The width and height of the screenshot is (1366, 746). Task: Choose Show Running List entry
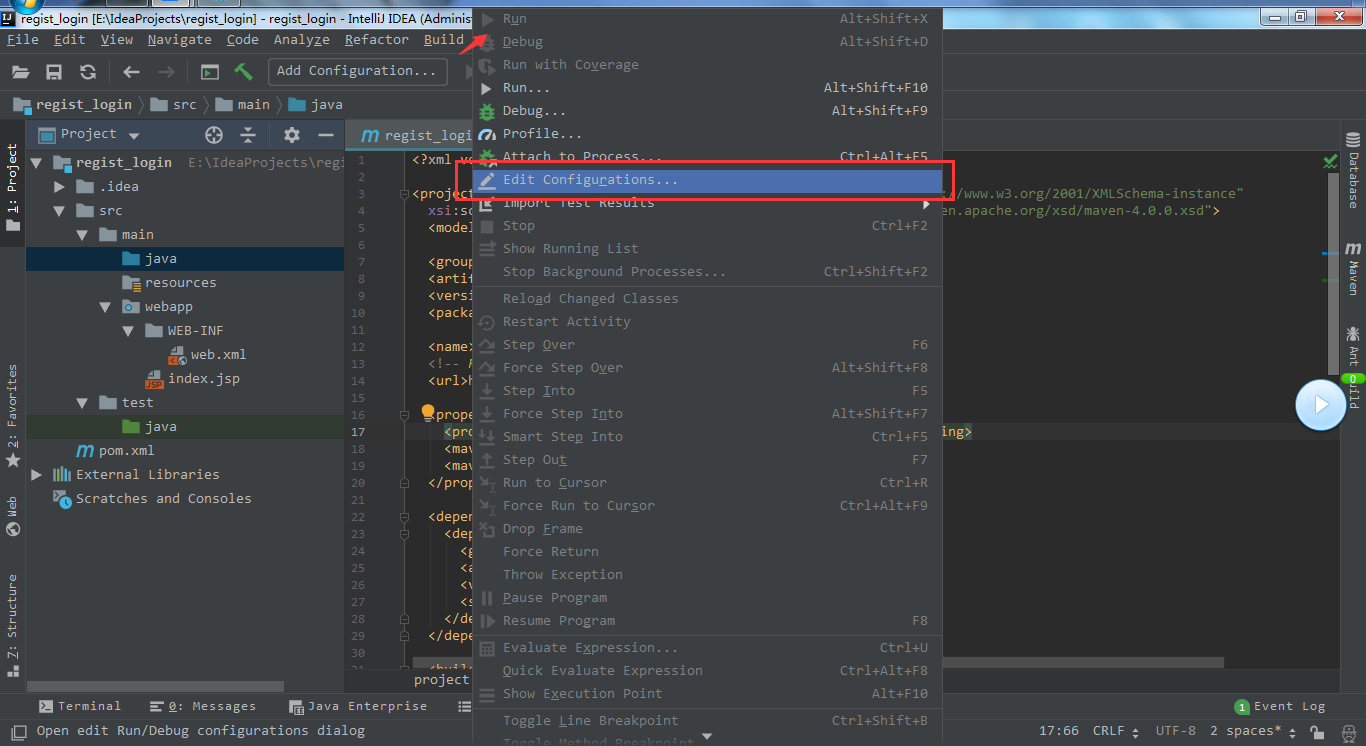point(707,249)
